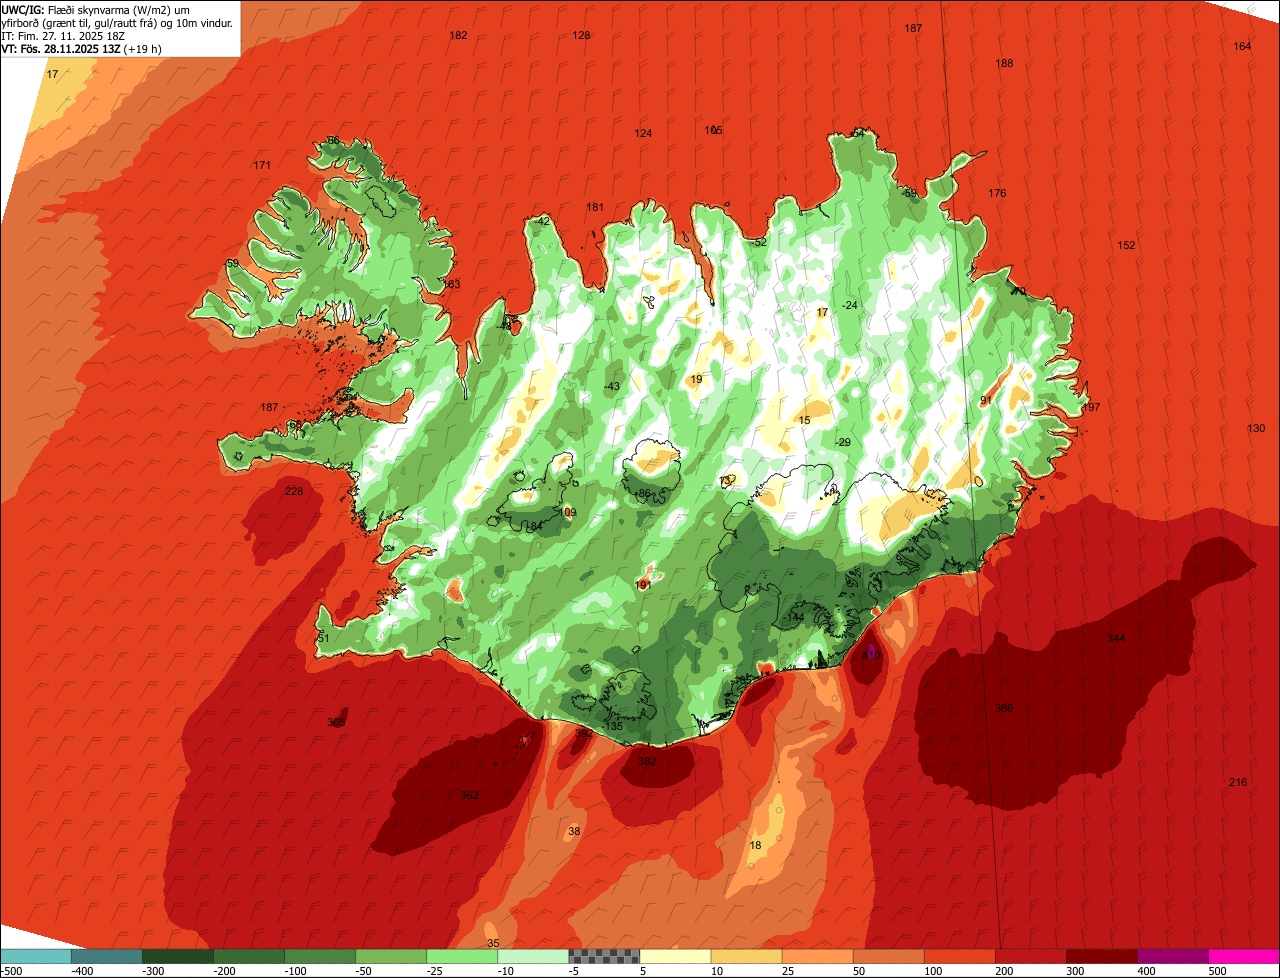Image resolution: width=1280 pixels, height=978 pixels.
Task: Click checkered legend swatch between -5 and 5
Action: tap(604, 956)
